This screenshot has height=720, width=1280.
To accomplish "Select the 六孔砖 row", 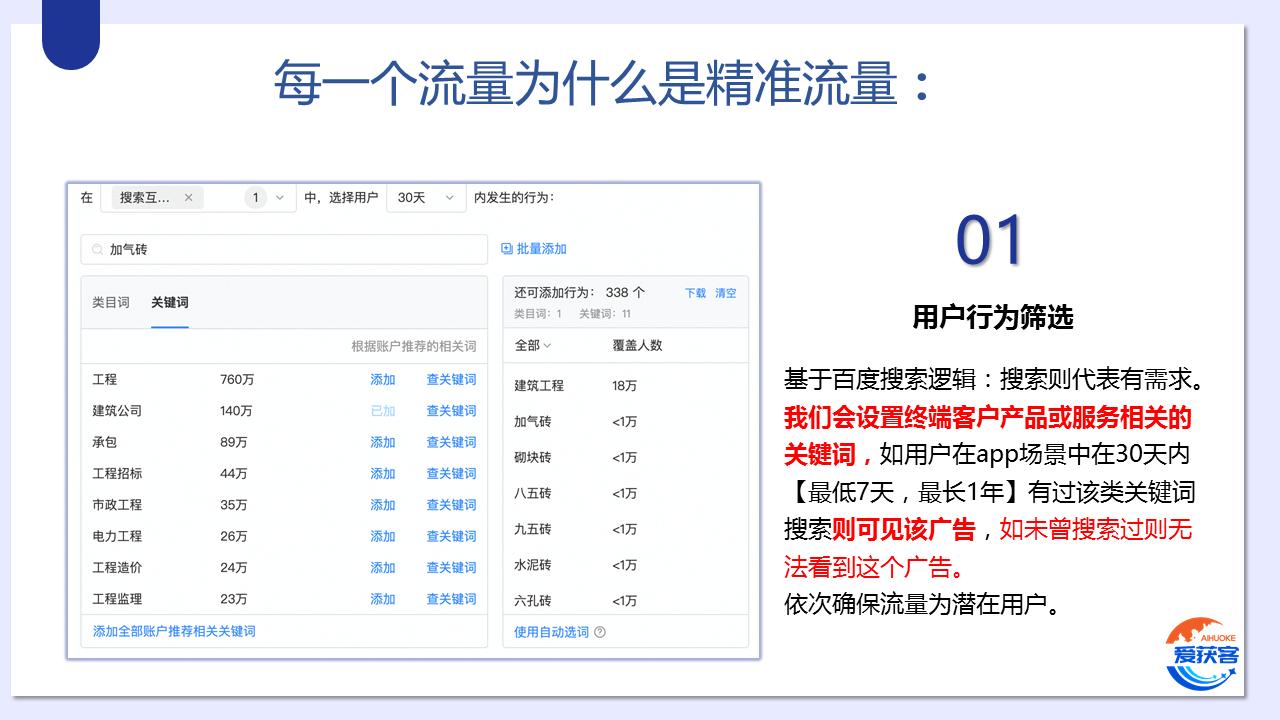I will click(625, 601).
